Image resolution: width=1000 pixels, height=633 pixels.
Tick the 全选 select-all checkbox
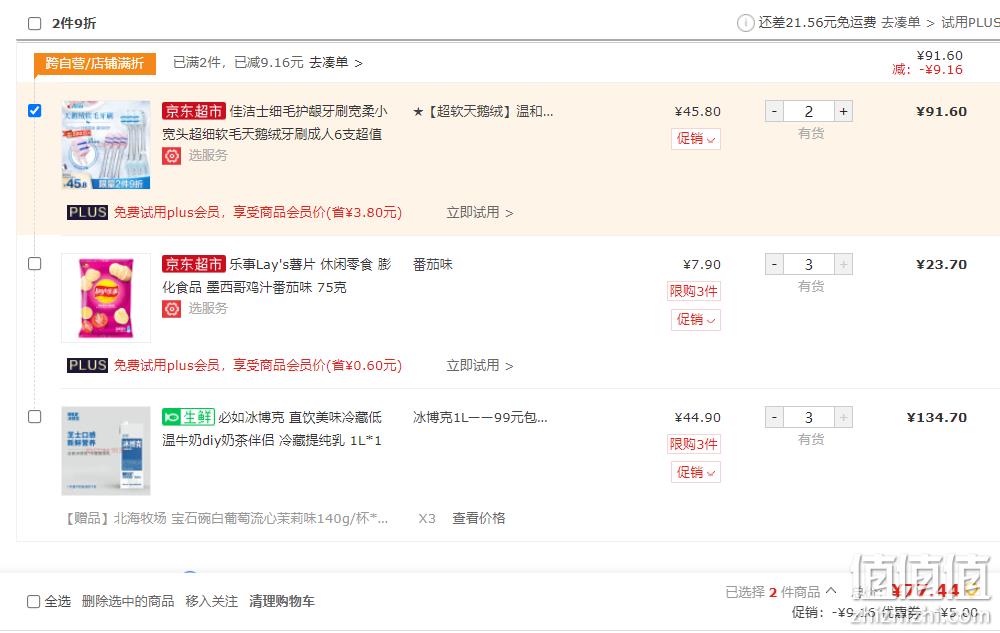click(34, 602)
